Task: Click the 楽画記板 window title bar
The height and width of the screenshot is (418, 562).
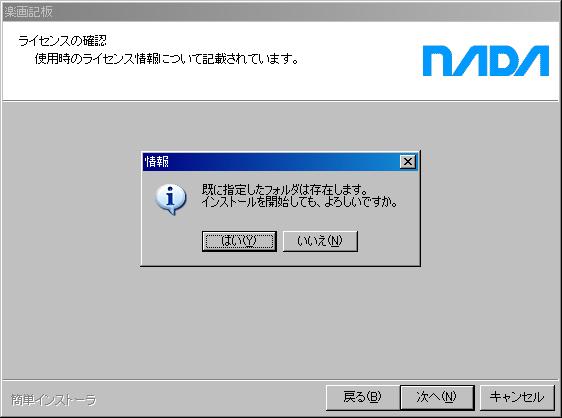Action: tap(281, 12)
